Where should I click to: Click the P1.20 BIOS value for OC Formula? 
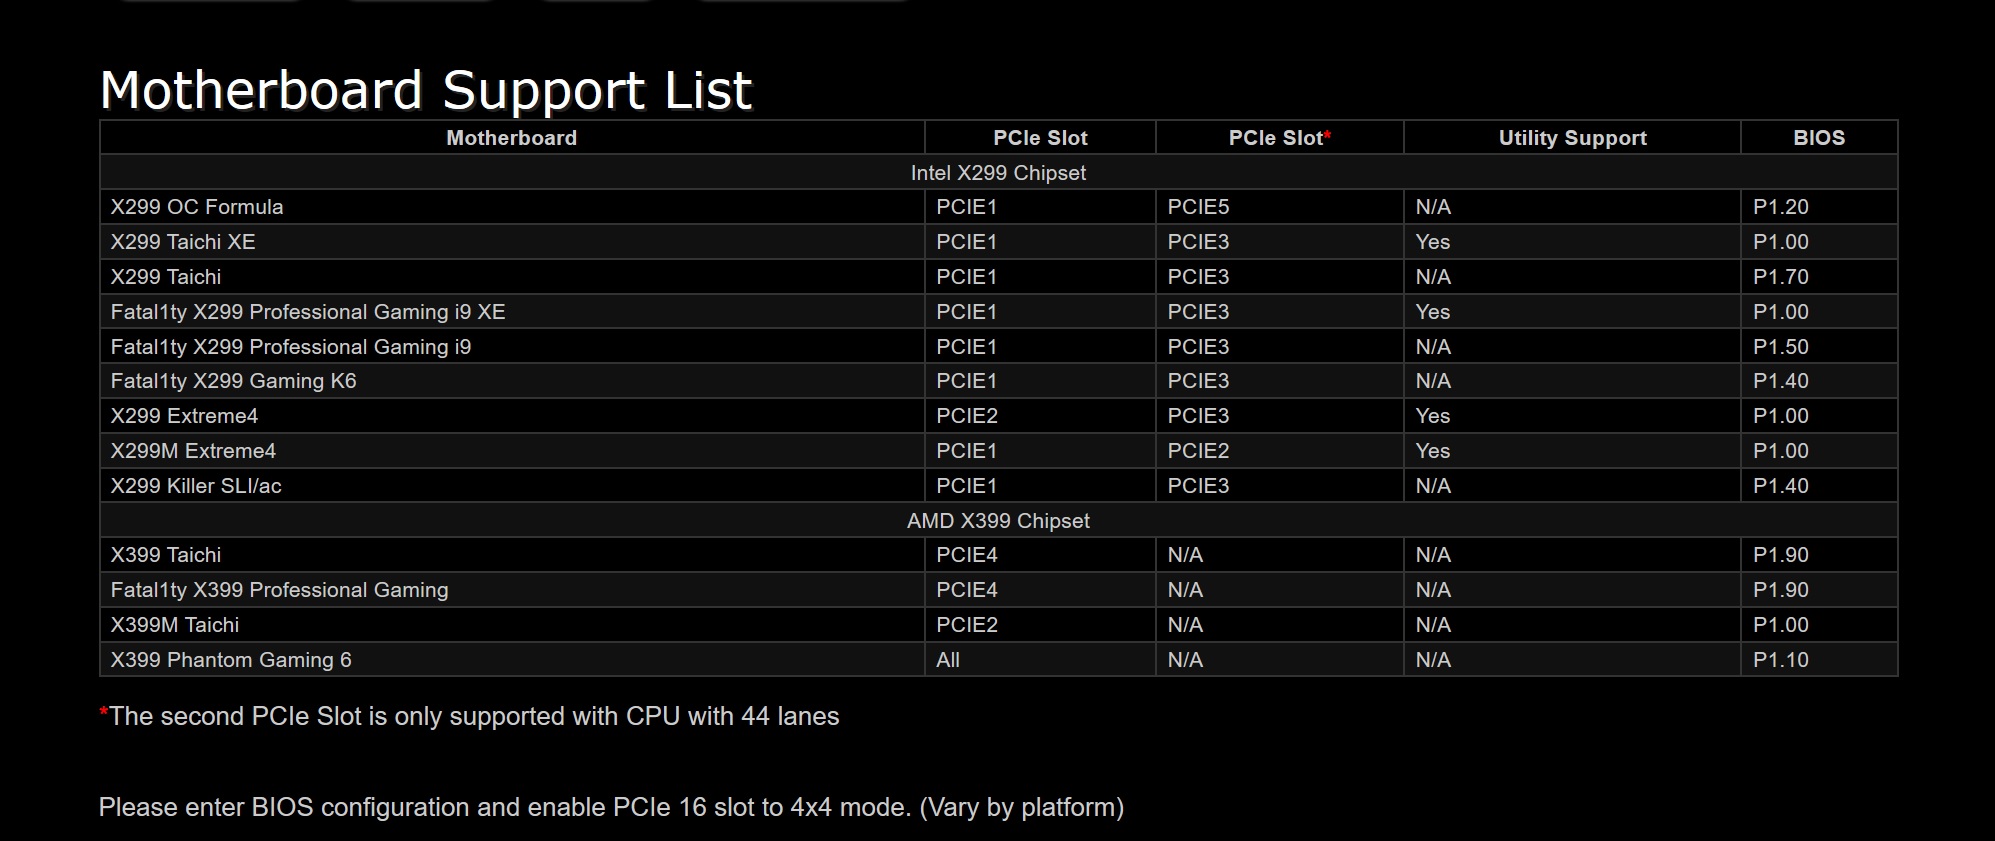1781,207
